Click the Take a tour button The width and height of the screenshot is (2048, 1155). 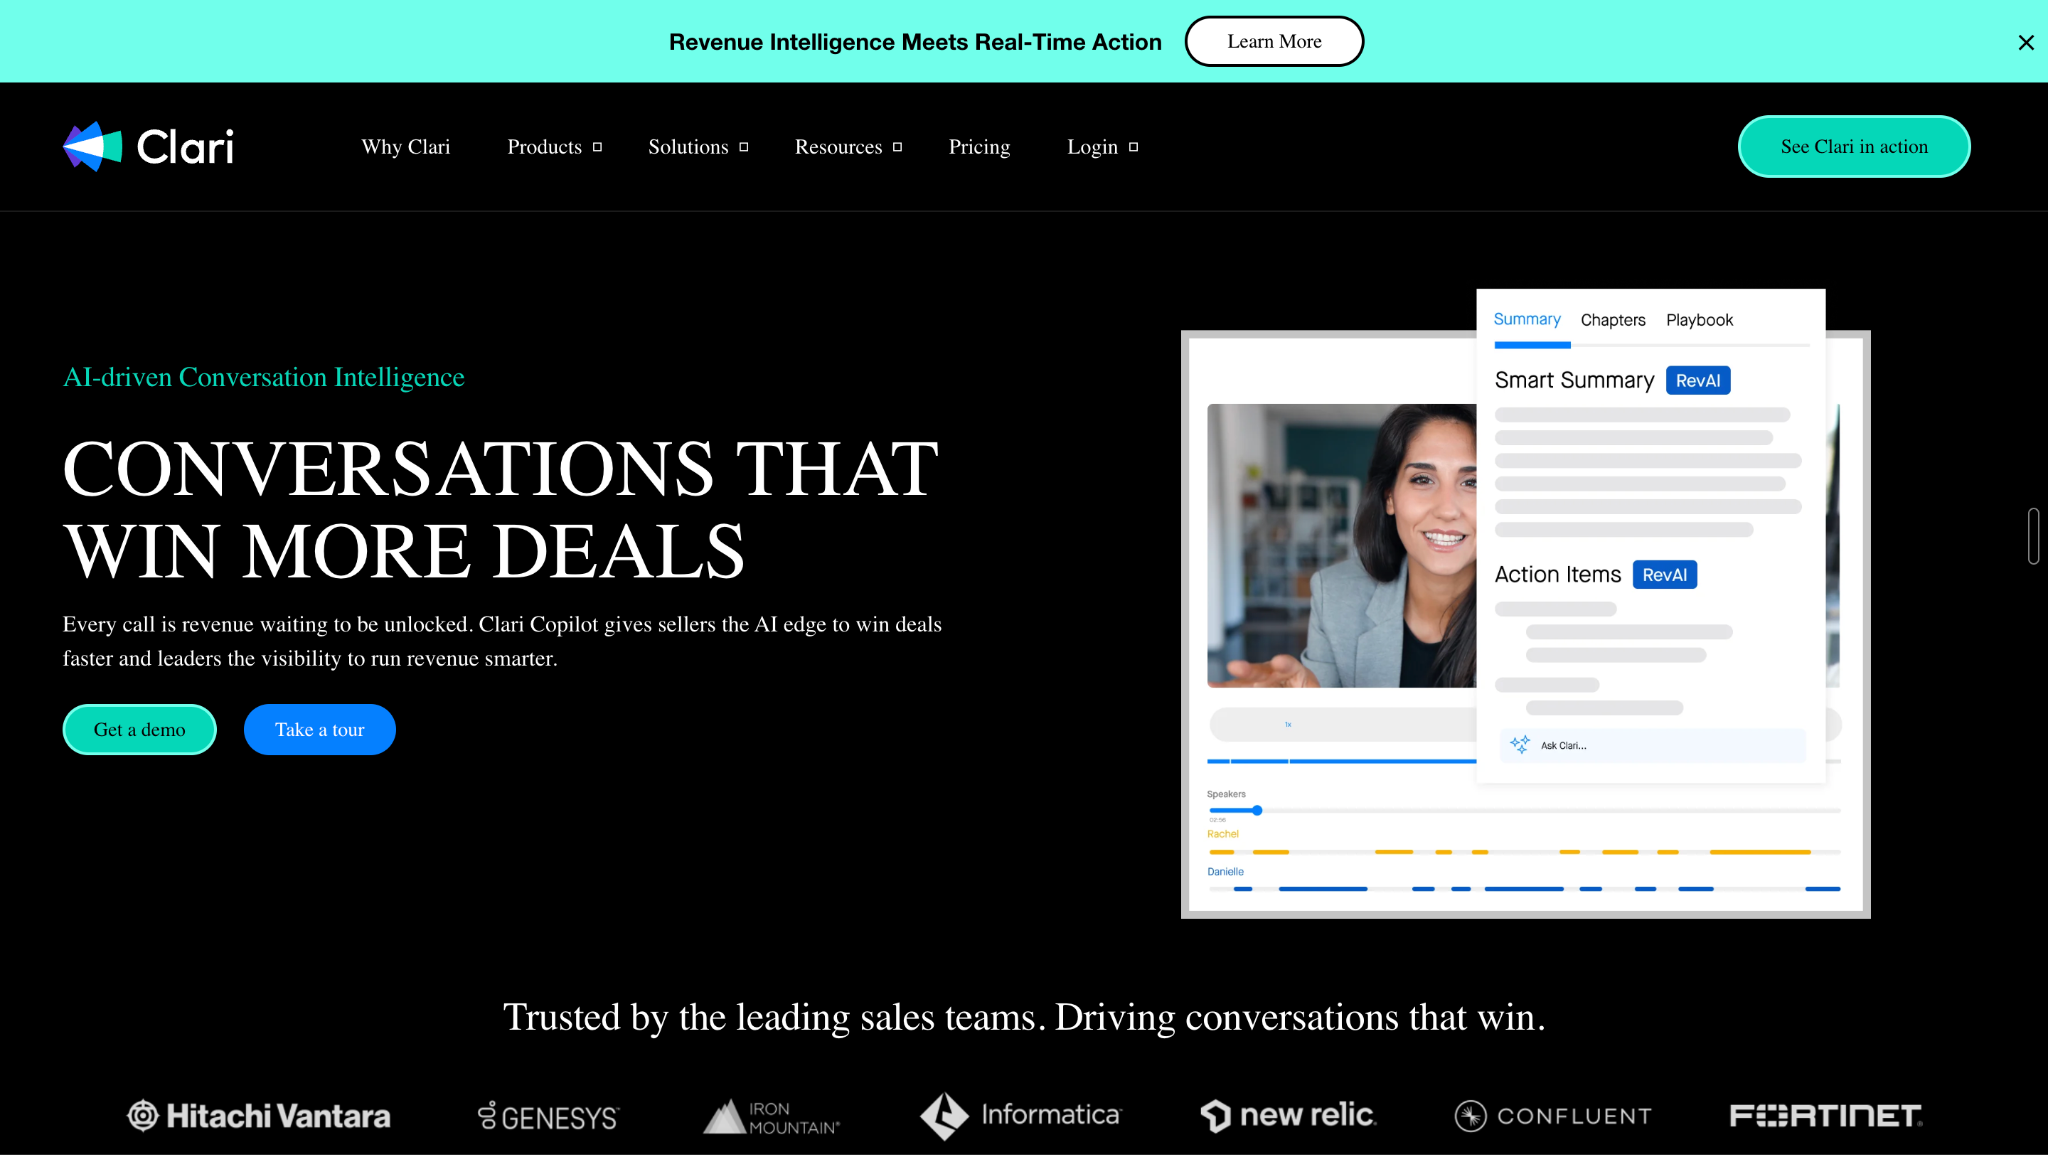point(320,730)
